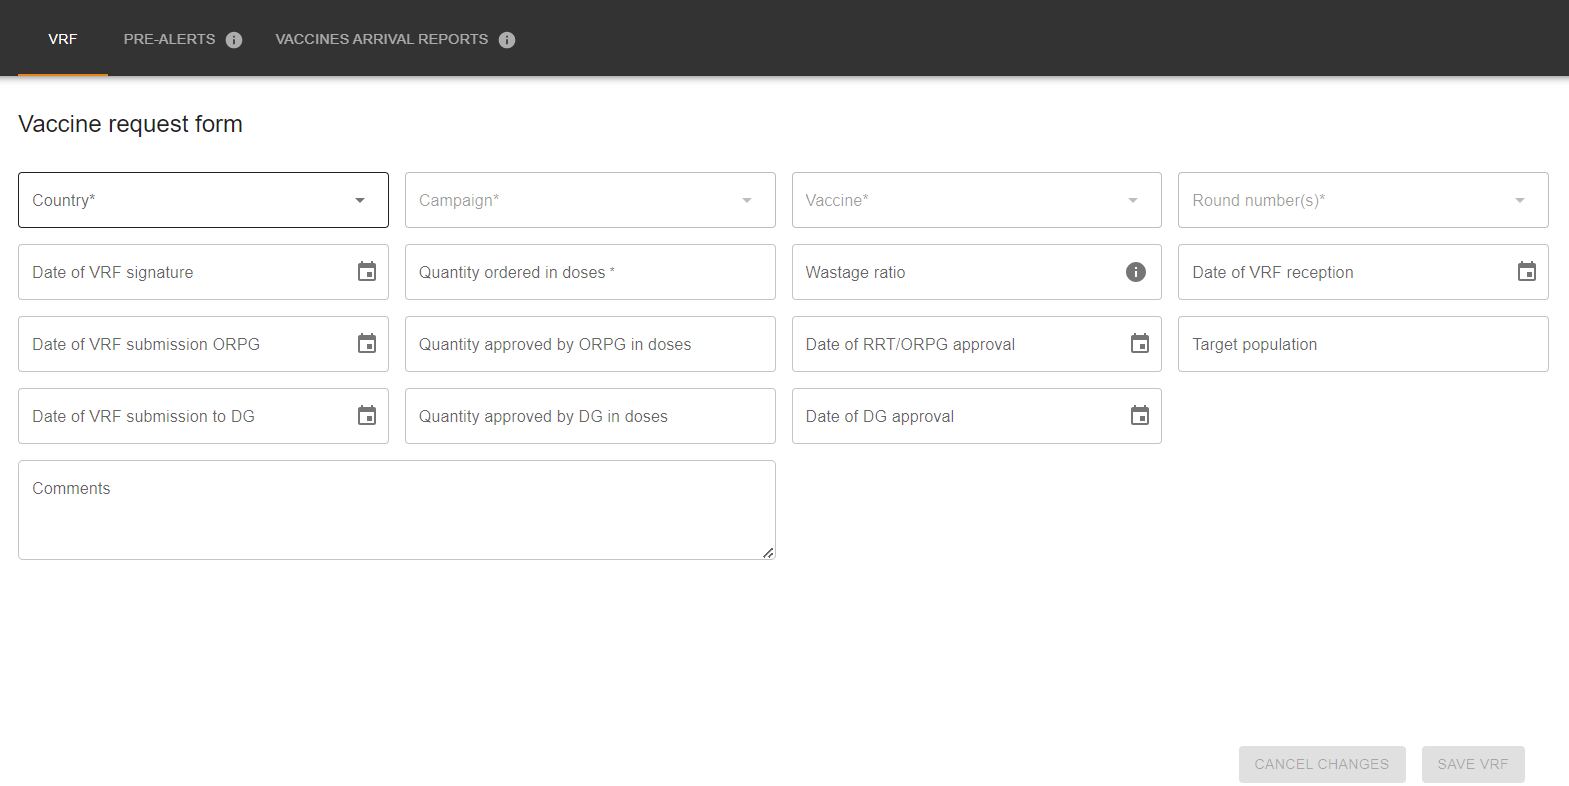
Task: Open calendar for Date of DG approval
Action: [x=1139, y=416]
